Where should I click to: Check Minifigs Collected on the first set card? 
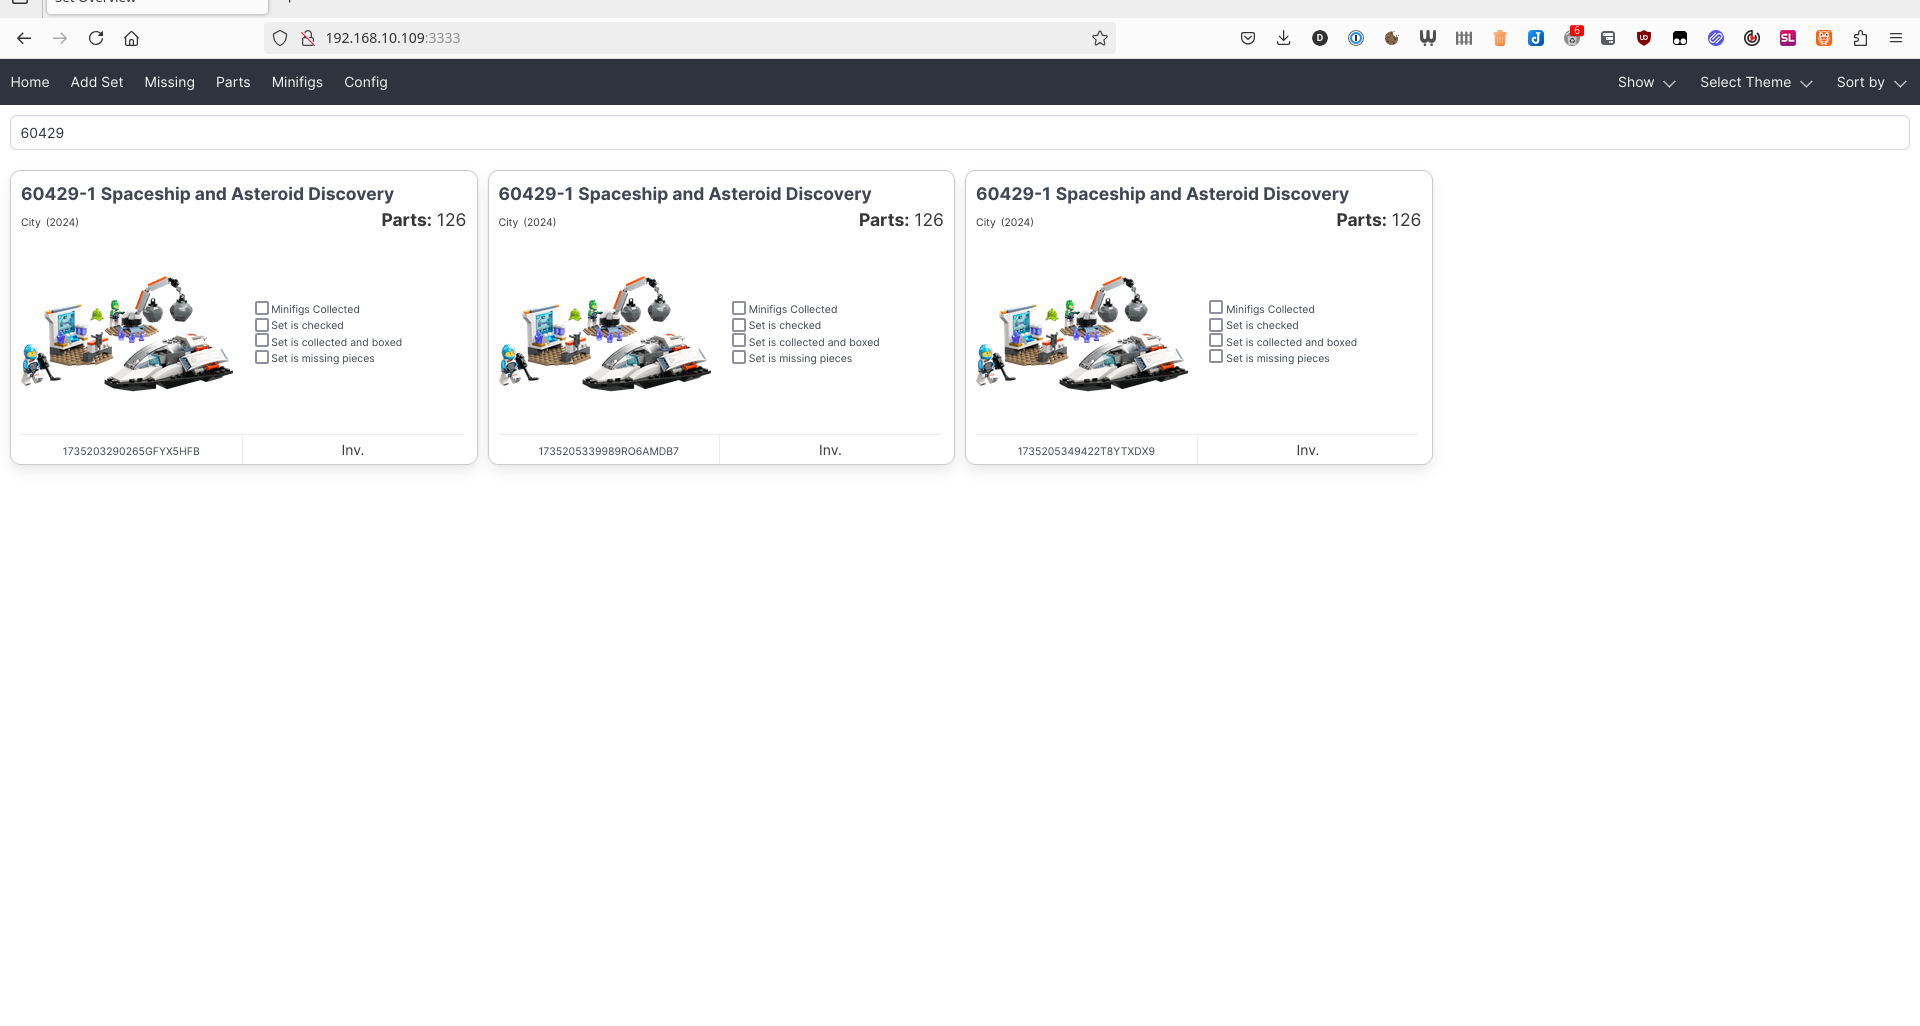coord(262,309)
